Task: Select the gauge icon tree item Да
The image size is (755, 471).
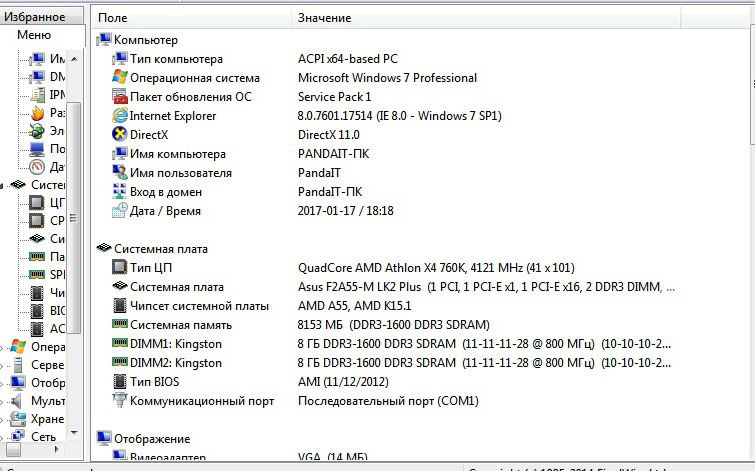Action: (47, 167)
